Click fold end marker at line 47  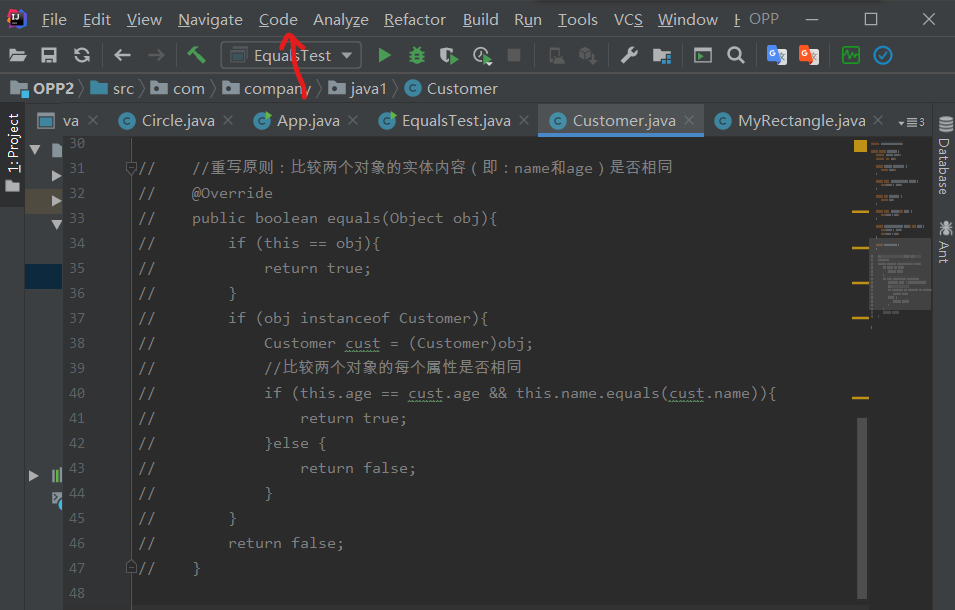click(131, 567)
